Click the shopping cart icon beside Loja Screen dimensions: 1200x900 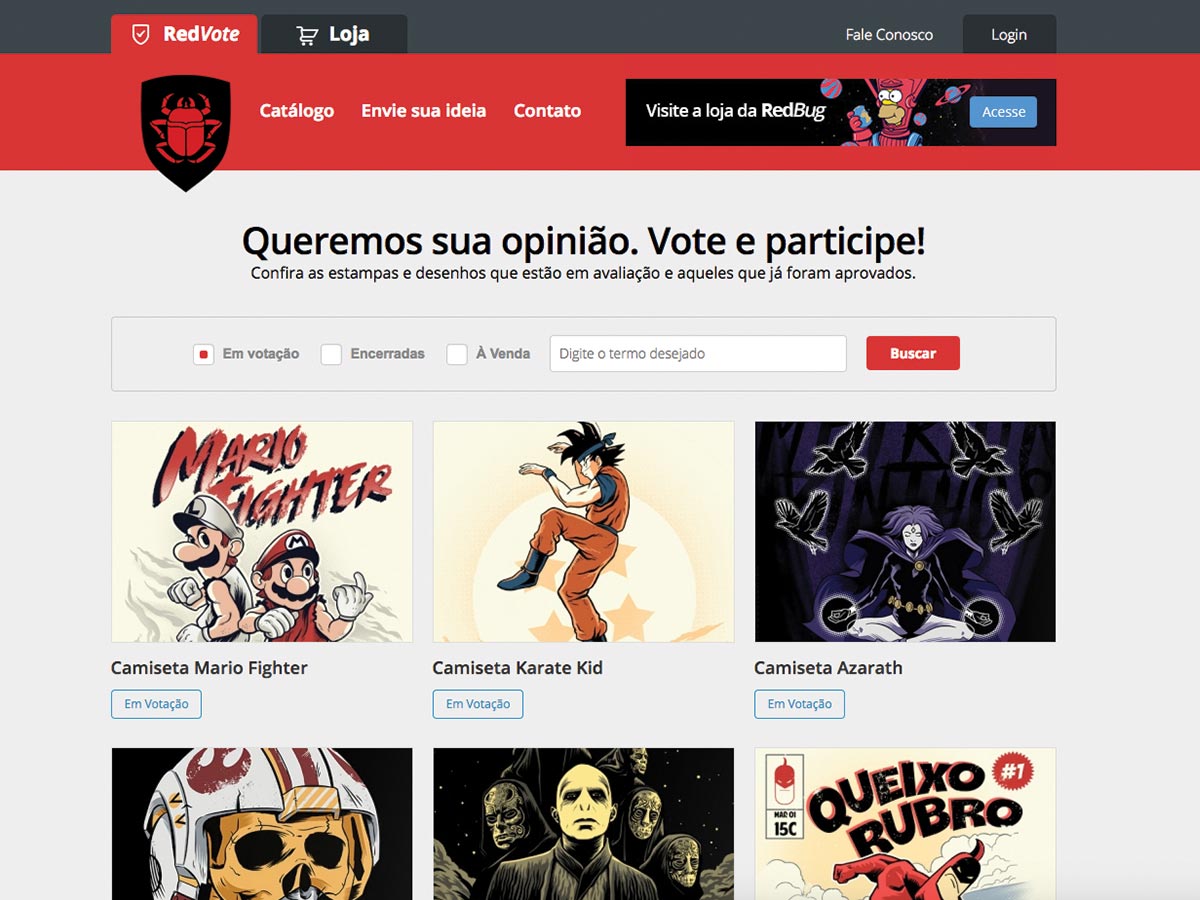307,35
